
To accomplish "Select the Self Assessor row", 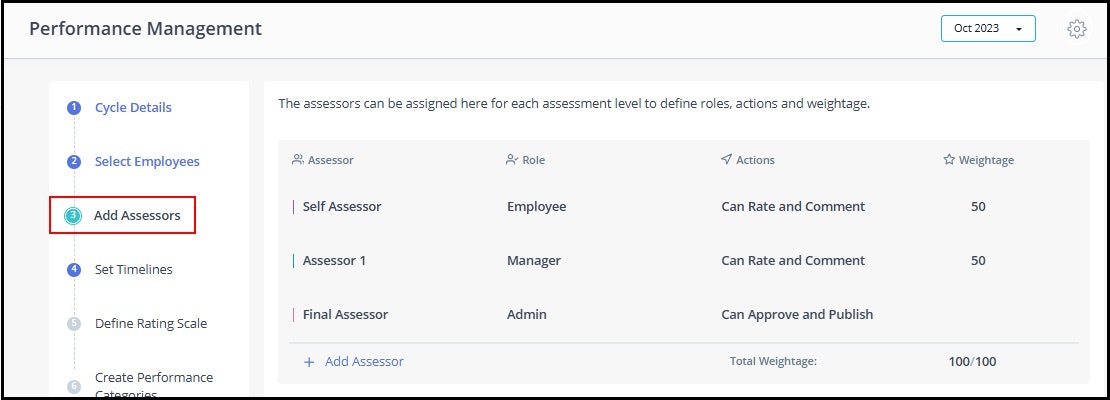I will (x=684, y=207).
